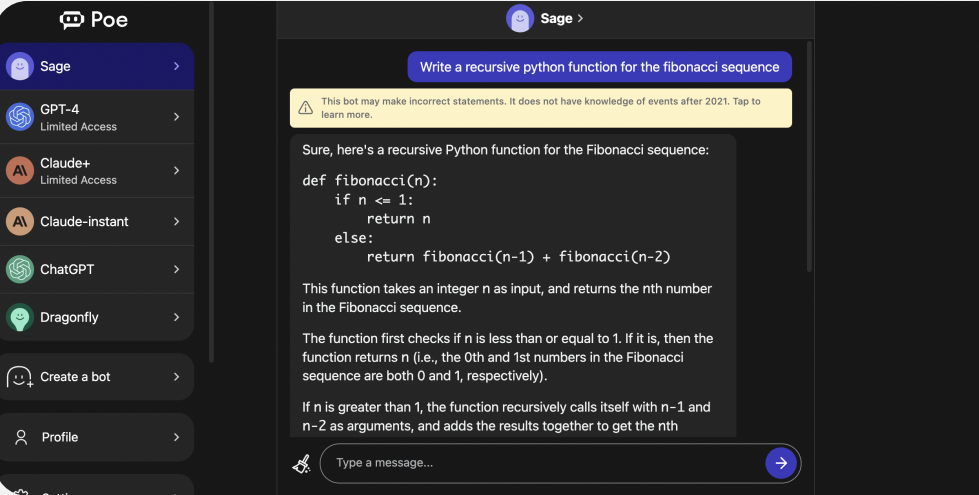
Task: Open the Profile row chevron
Action: pos(177,437)
